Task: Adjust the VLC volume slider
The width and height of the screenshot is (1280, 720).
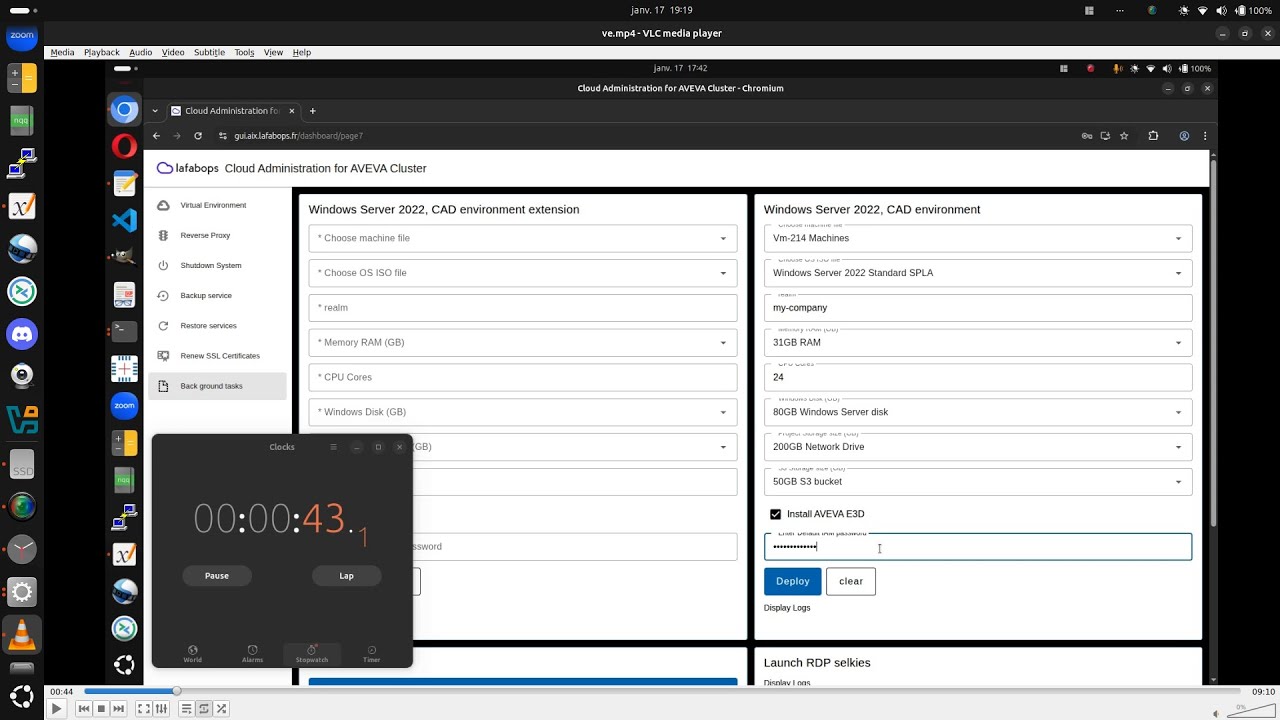Action: [1251, 713]
